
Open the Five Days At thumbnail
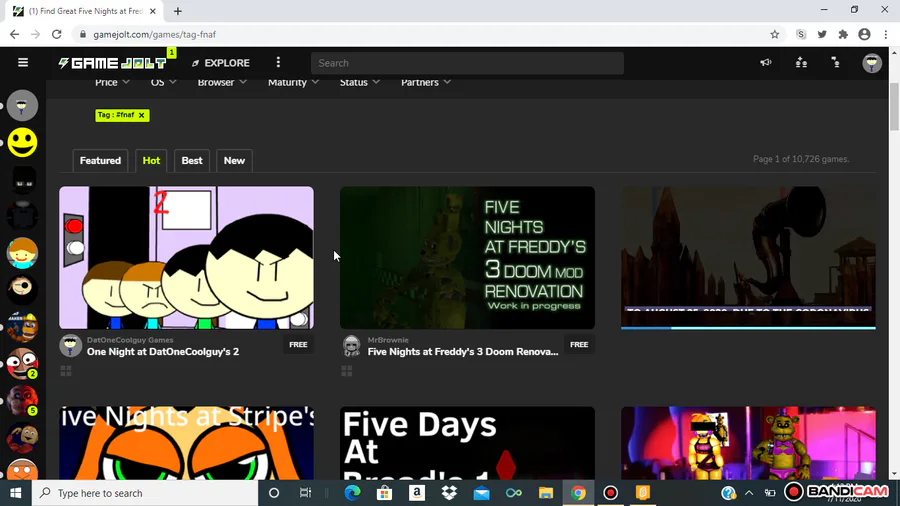tap(467, 443)
